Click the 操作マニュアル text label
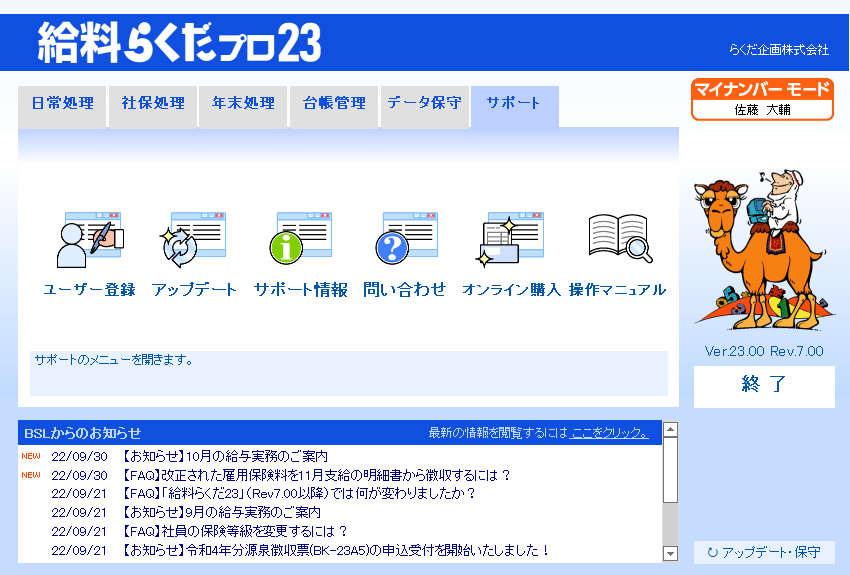Viewport: 850px width, 575px height. coord(617,289)
